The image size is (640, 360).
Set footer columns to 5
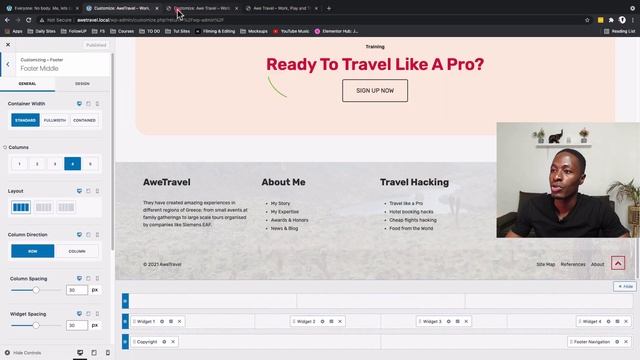point(90,164)
